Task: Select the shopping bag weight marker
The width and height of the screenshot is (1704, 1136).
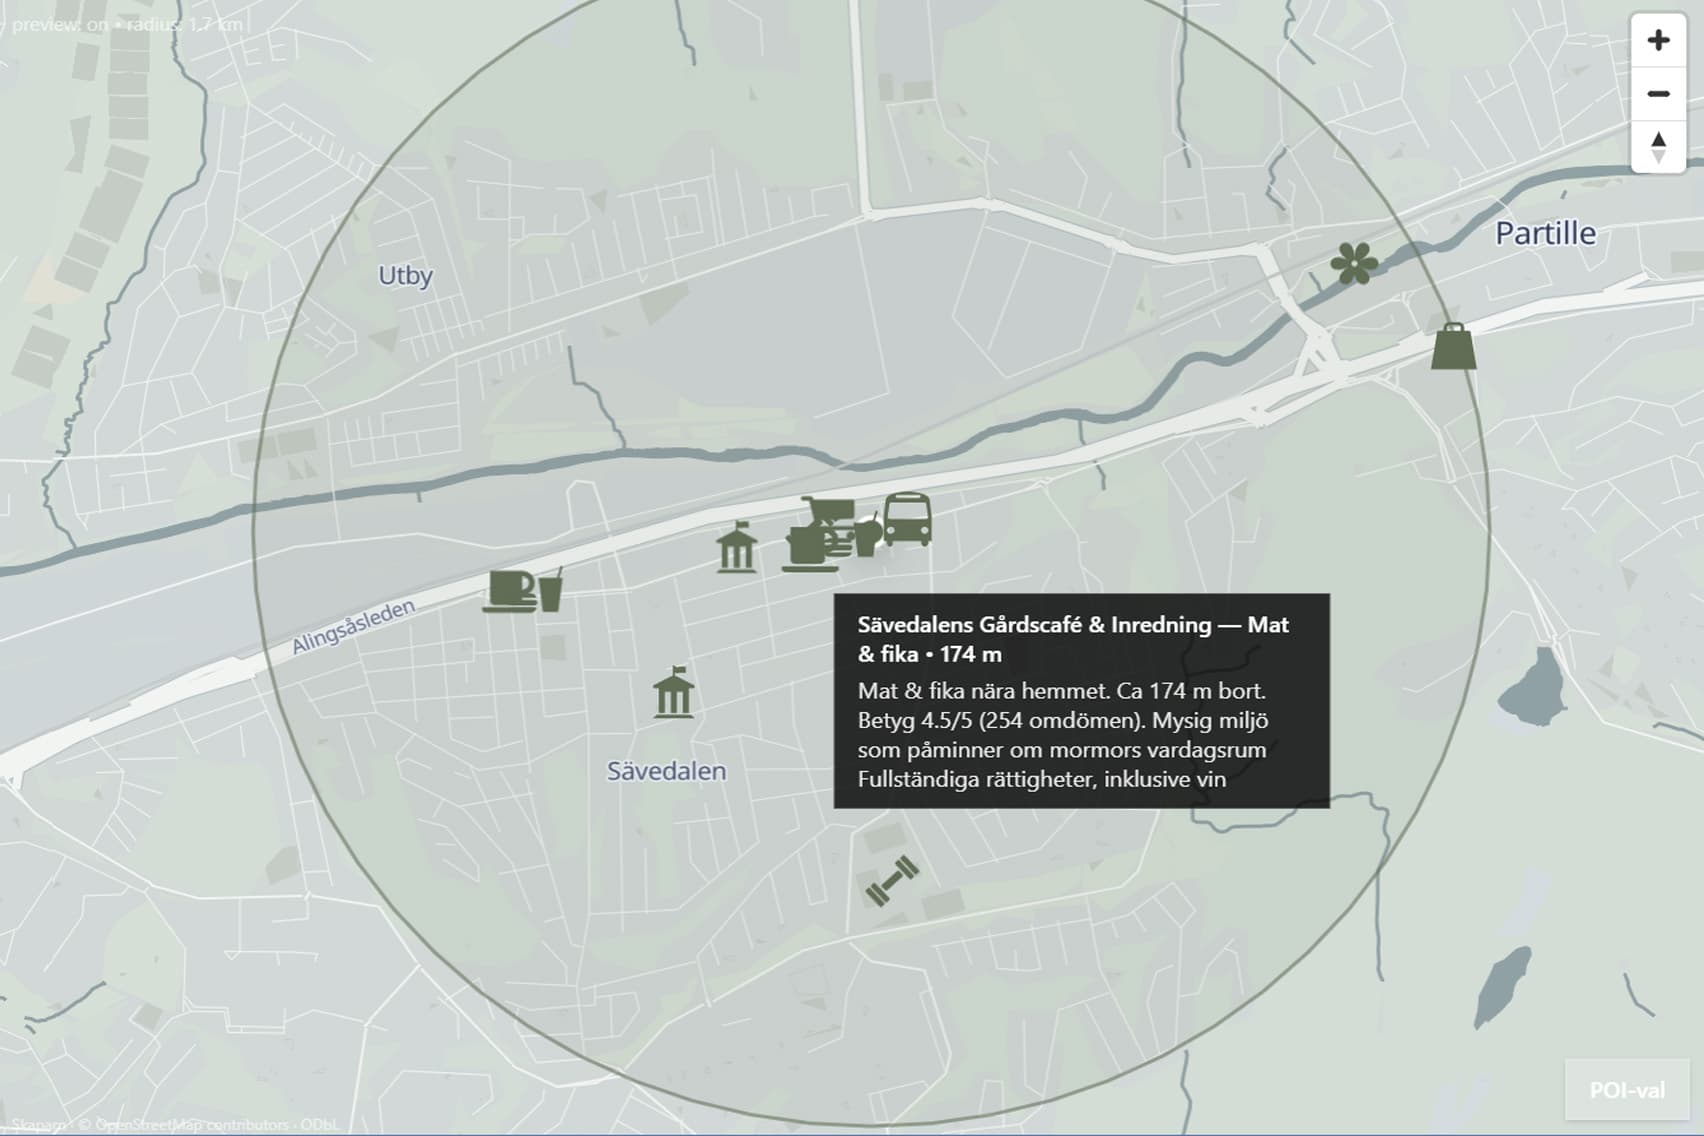Action: pos(1453,346)
